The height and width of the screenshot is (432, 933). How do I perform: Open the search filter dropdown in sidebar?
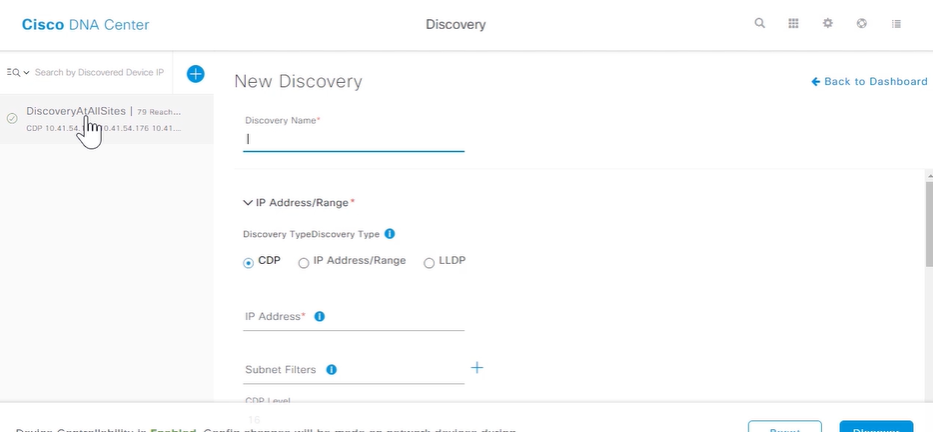point(17,73)
